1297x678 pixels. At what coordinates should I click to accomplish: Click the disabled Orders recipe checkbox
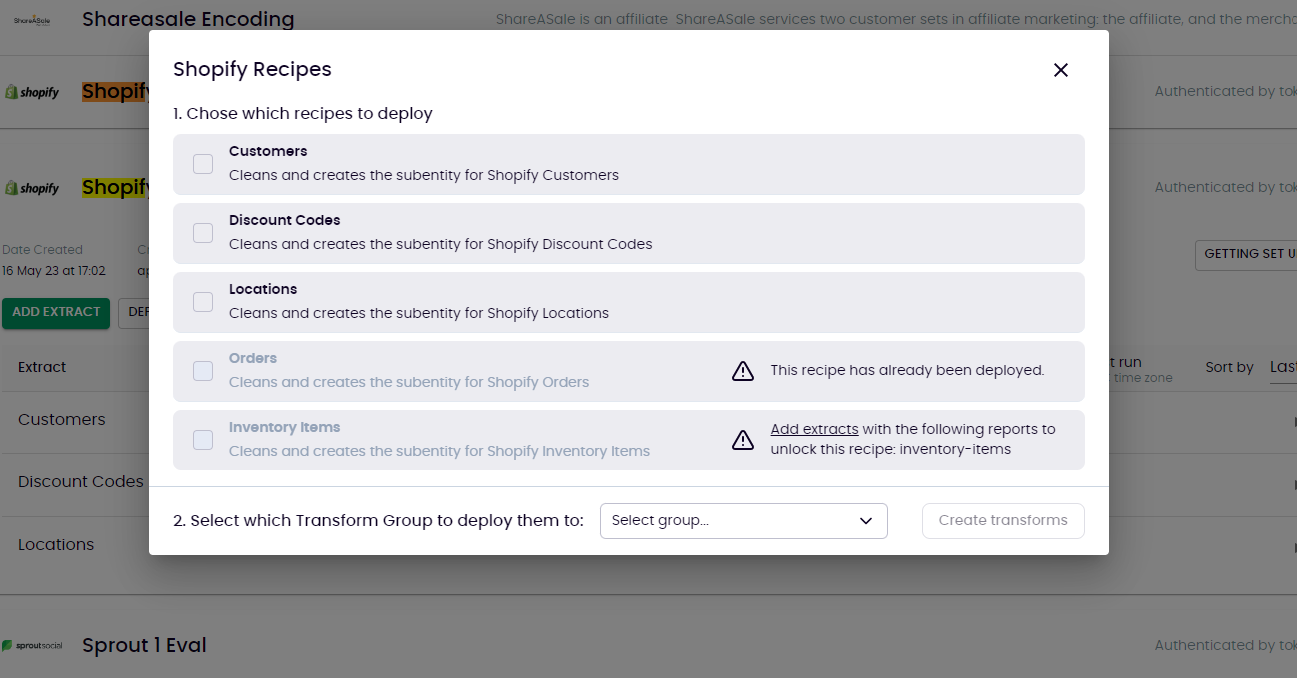tap(203, 371)
